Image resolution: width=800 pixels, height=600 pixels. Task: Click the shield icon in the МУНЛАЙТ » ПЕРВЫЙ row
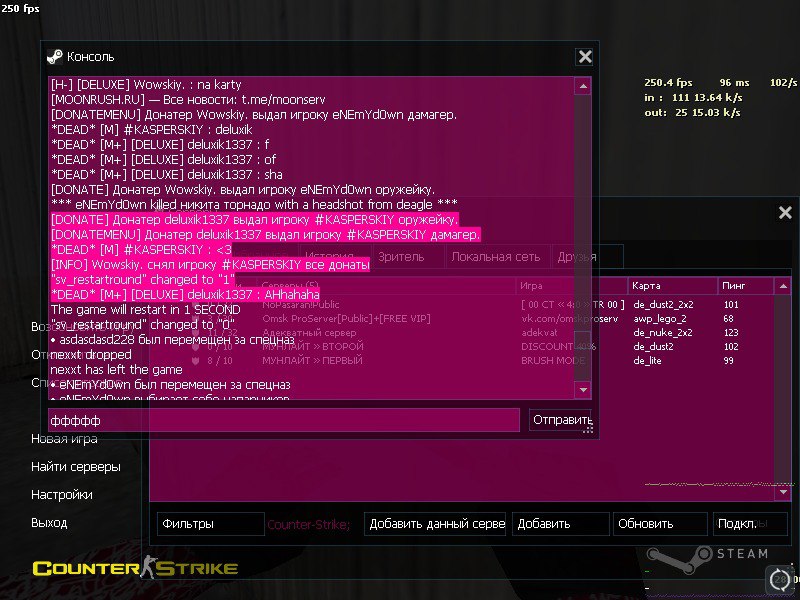[195, 361]
